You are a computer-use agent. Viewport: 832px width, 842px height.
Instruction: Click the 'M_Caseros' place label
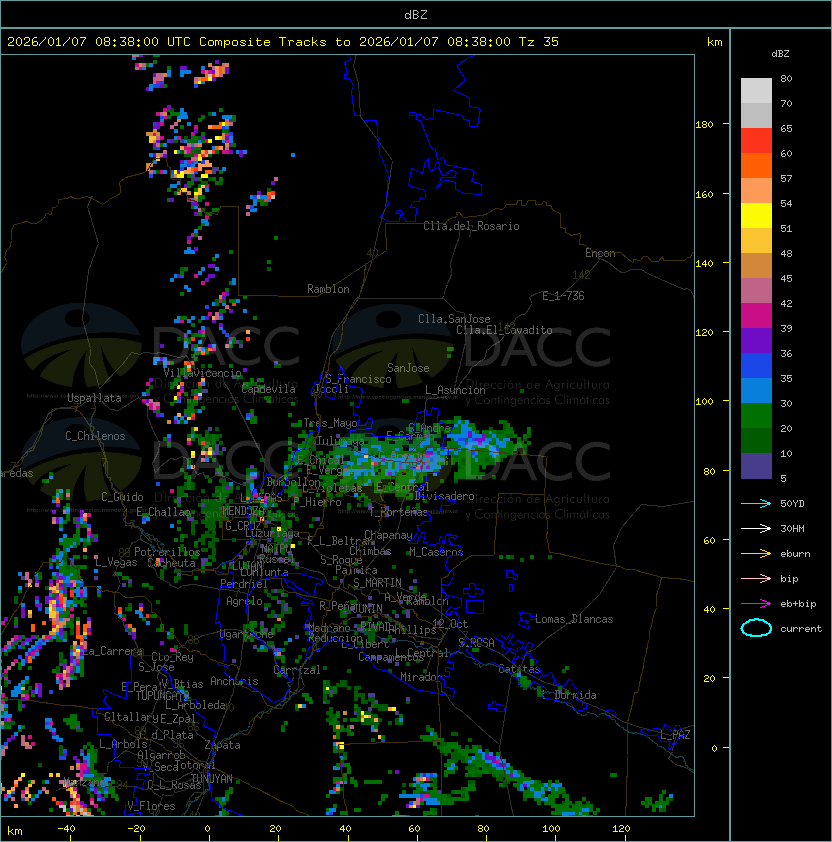(436, 552)
